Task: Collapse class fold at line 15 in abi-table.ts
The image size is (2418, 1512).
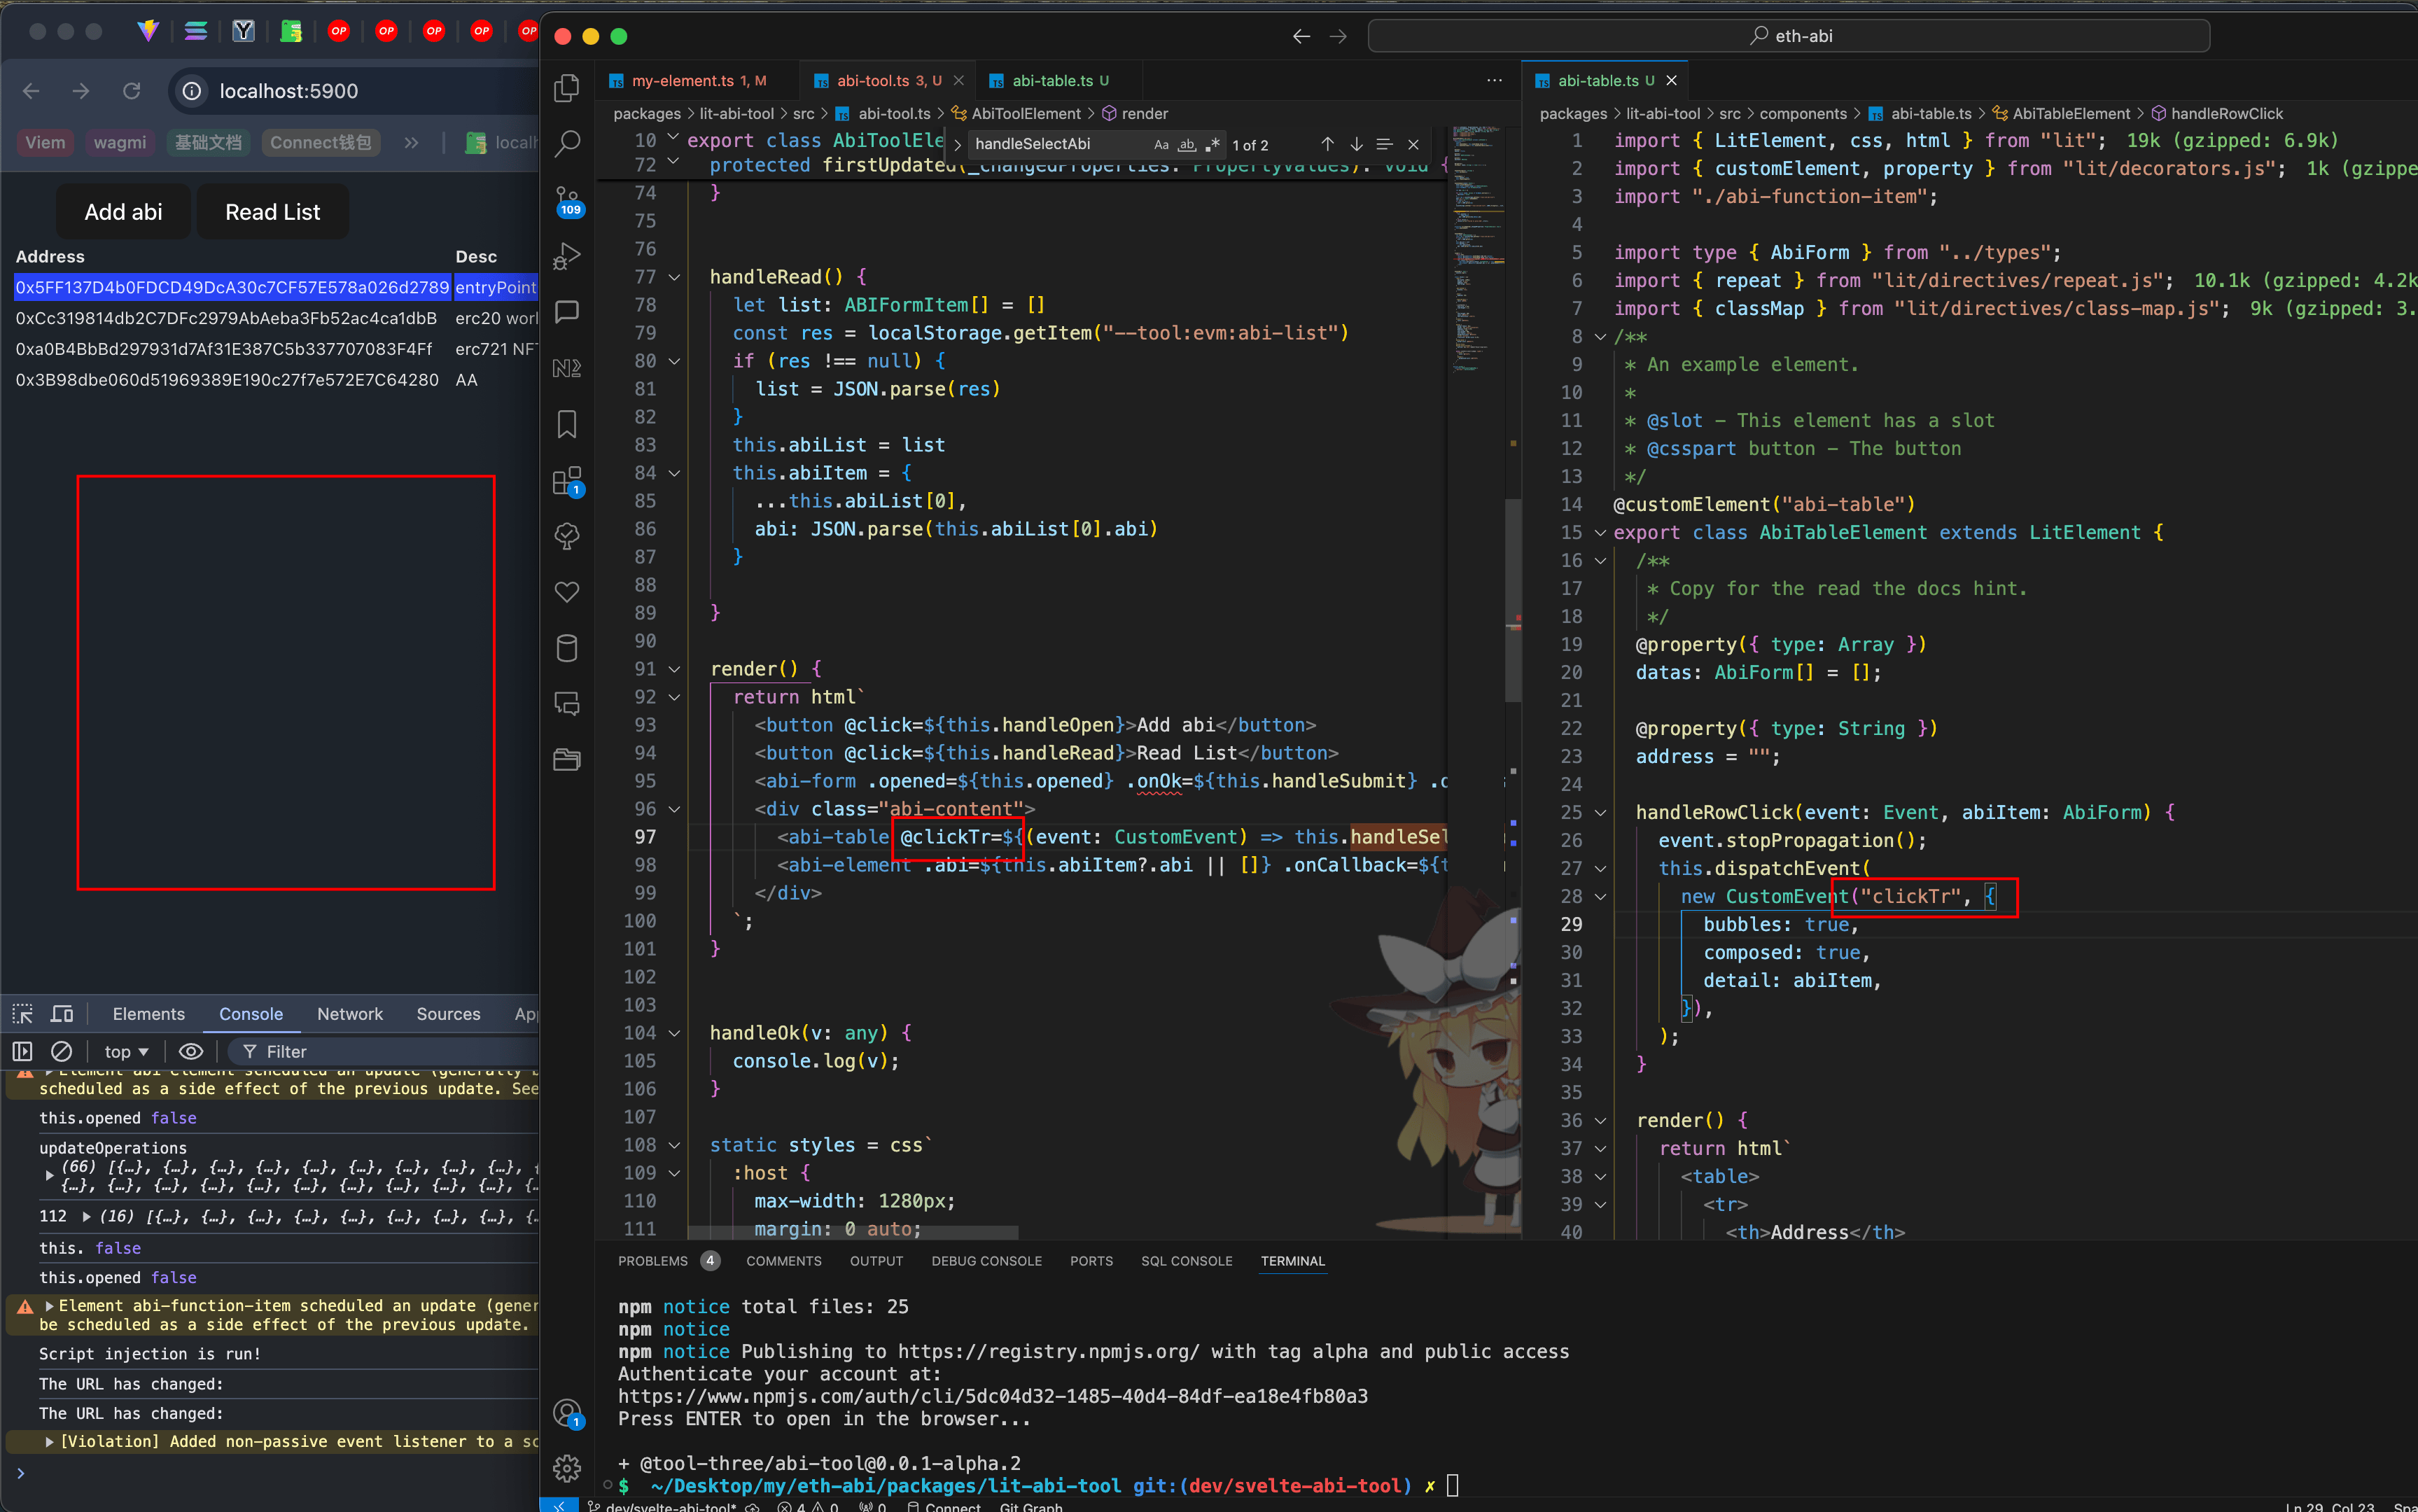Action: pos(1600,533)
